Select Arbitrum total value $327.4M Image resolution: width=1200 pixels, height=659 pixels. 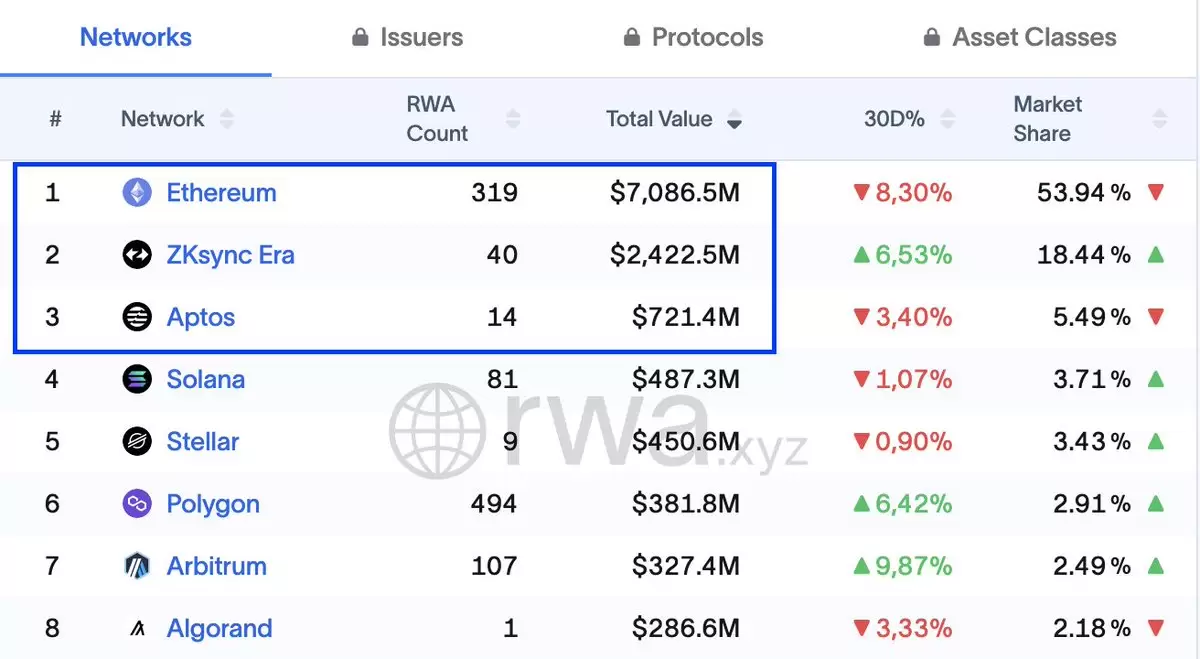[x=686, y=566]
